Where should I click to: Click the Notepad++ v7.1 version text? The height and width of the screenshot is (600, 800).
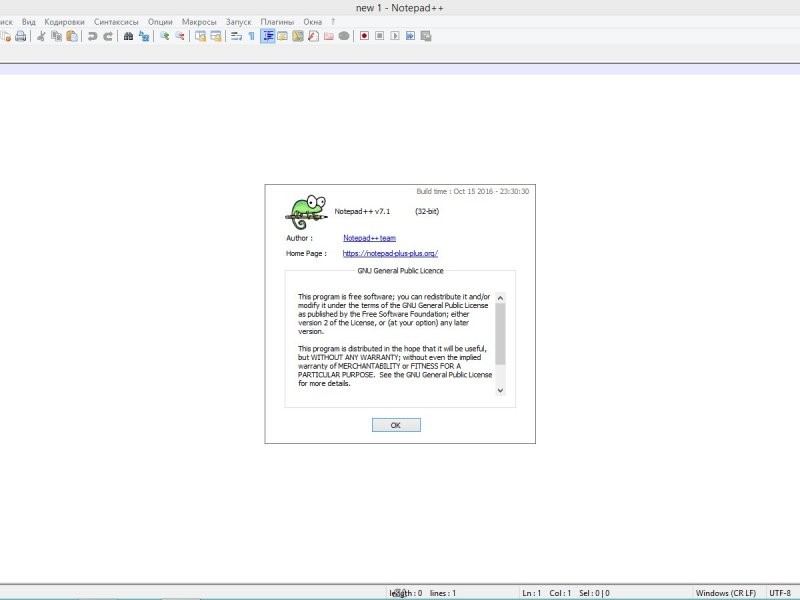[362, 211]
